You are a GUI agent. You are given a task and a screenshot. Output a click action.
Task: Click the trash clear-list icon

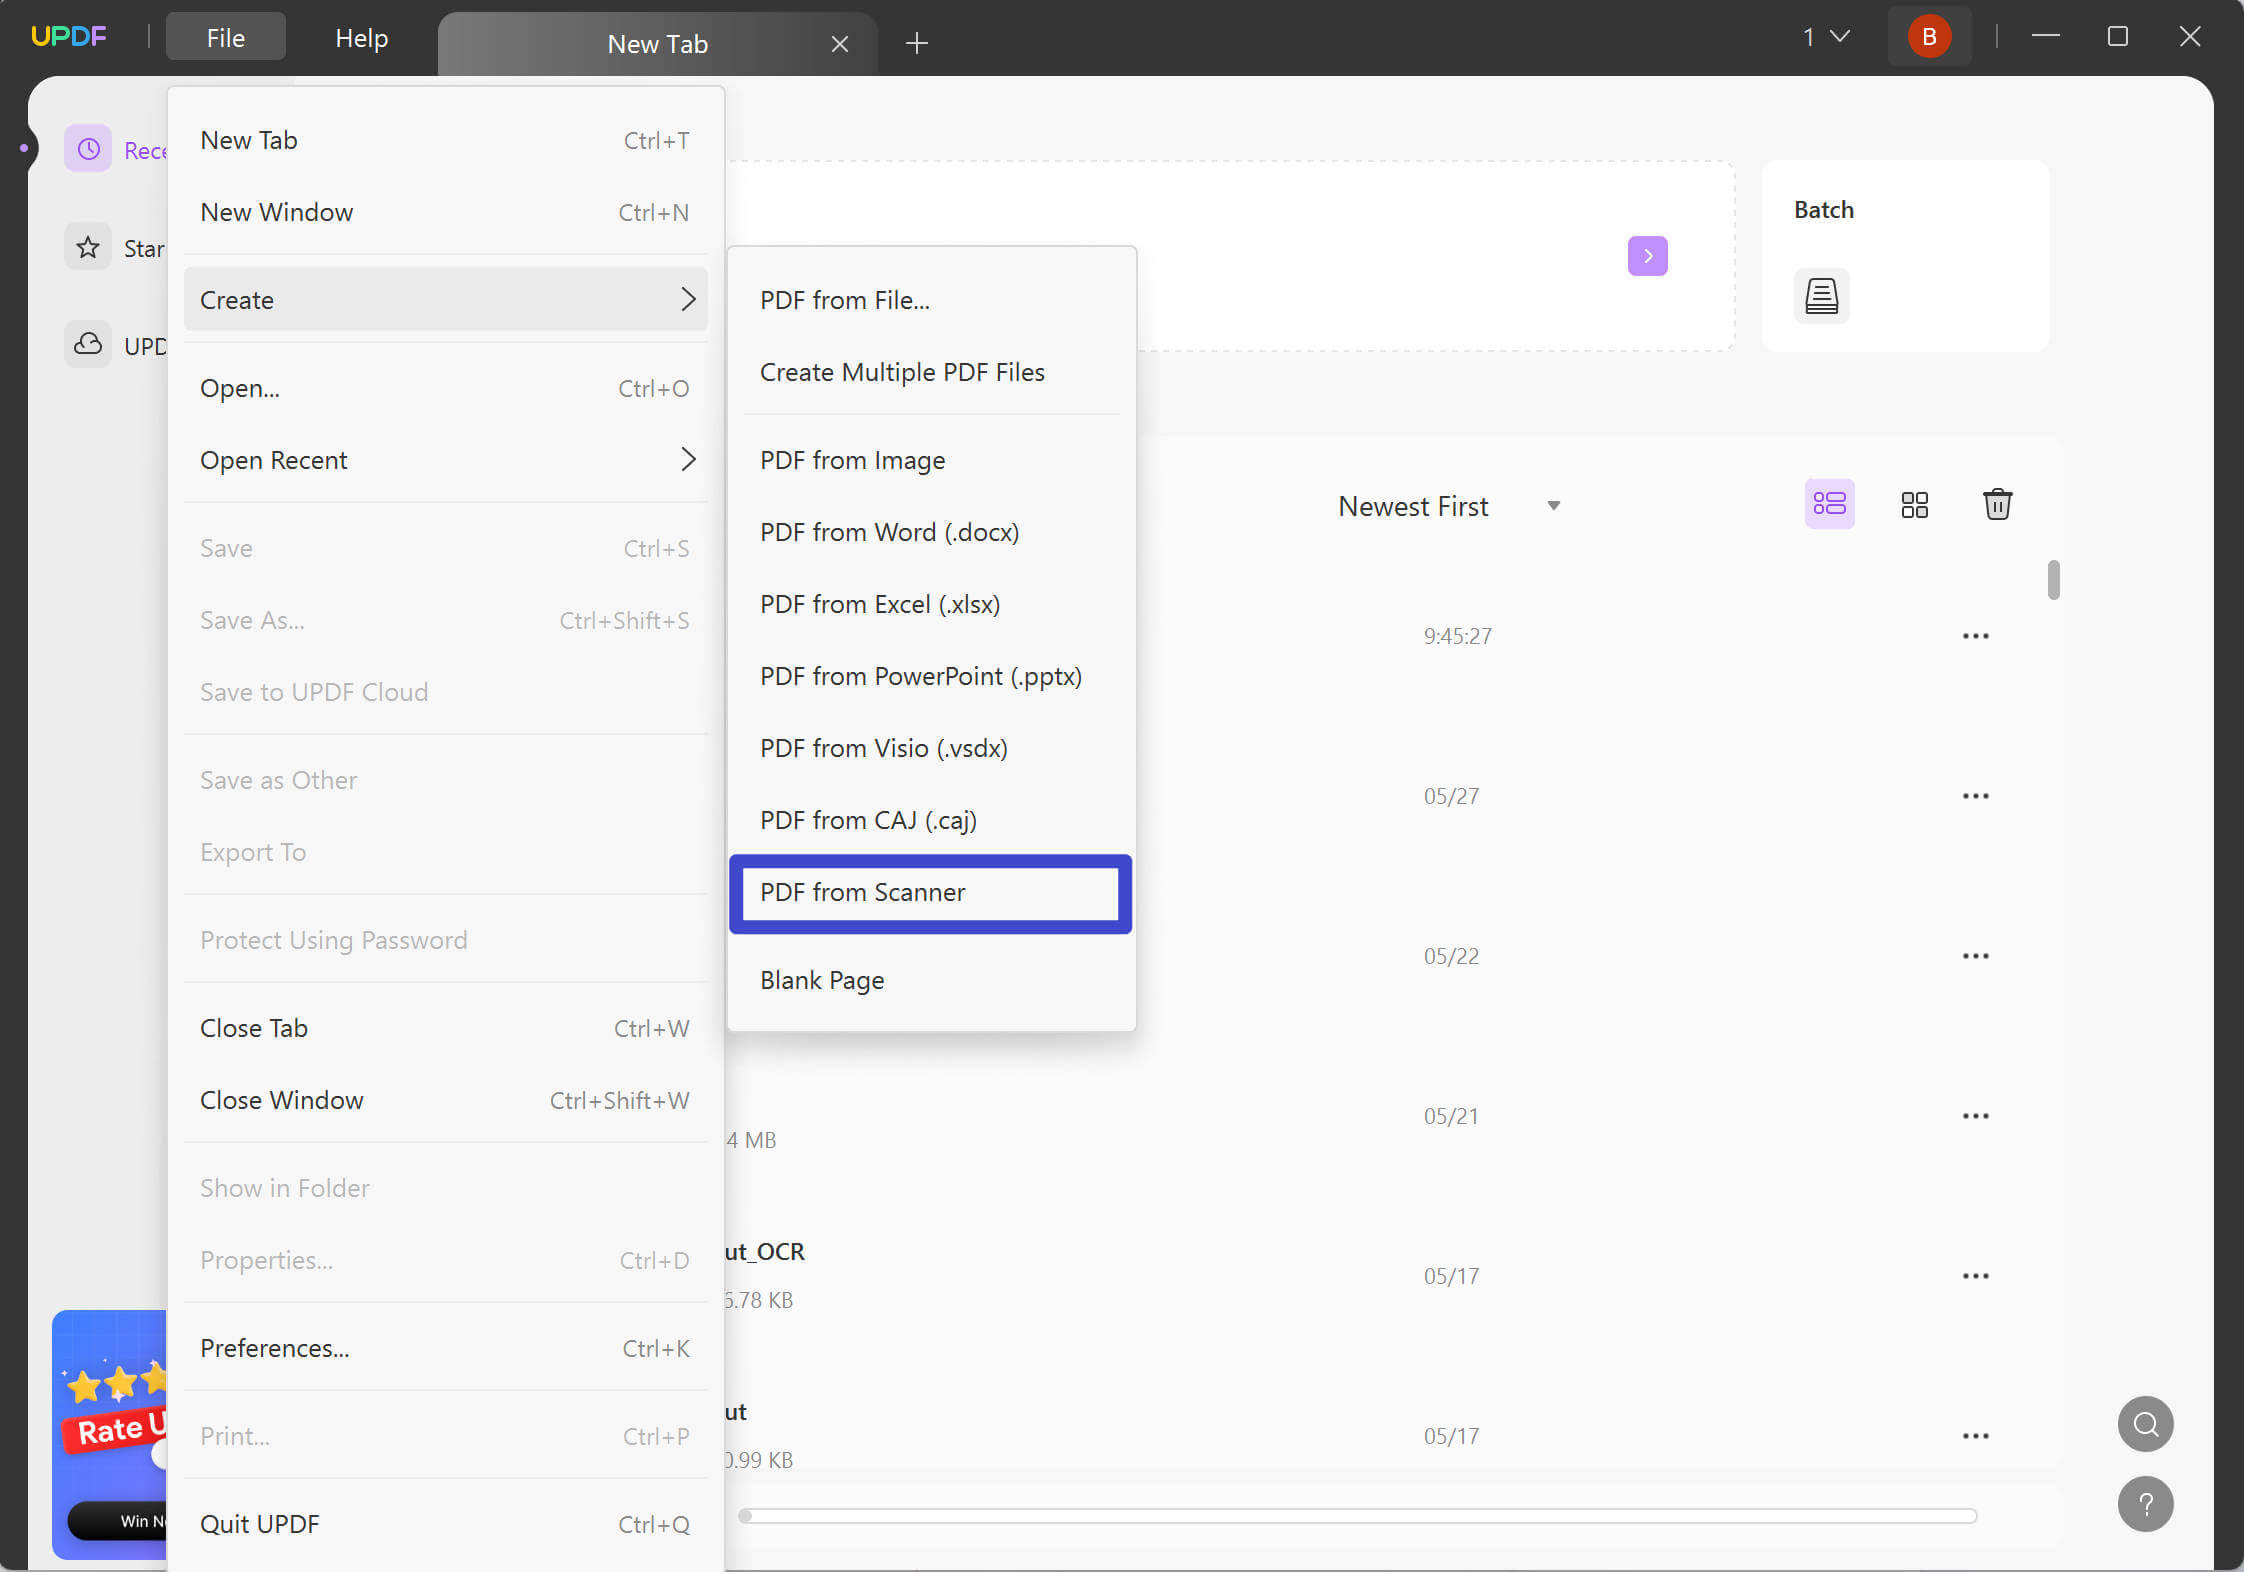tap(1997, 504)
